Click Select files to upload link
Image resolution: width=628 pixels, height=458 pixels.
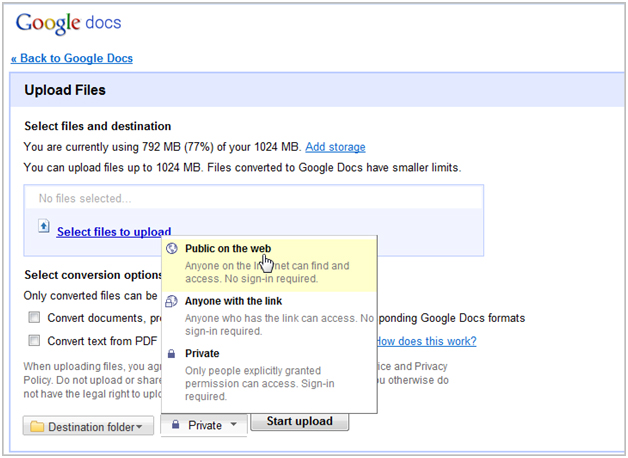tap(114, 231)
